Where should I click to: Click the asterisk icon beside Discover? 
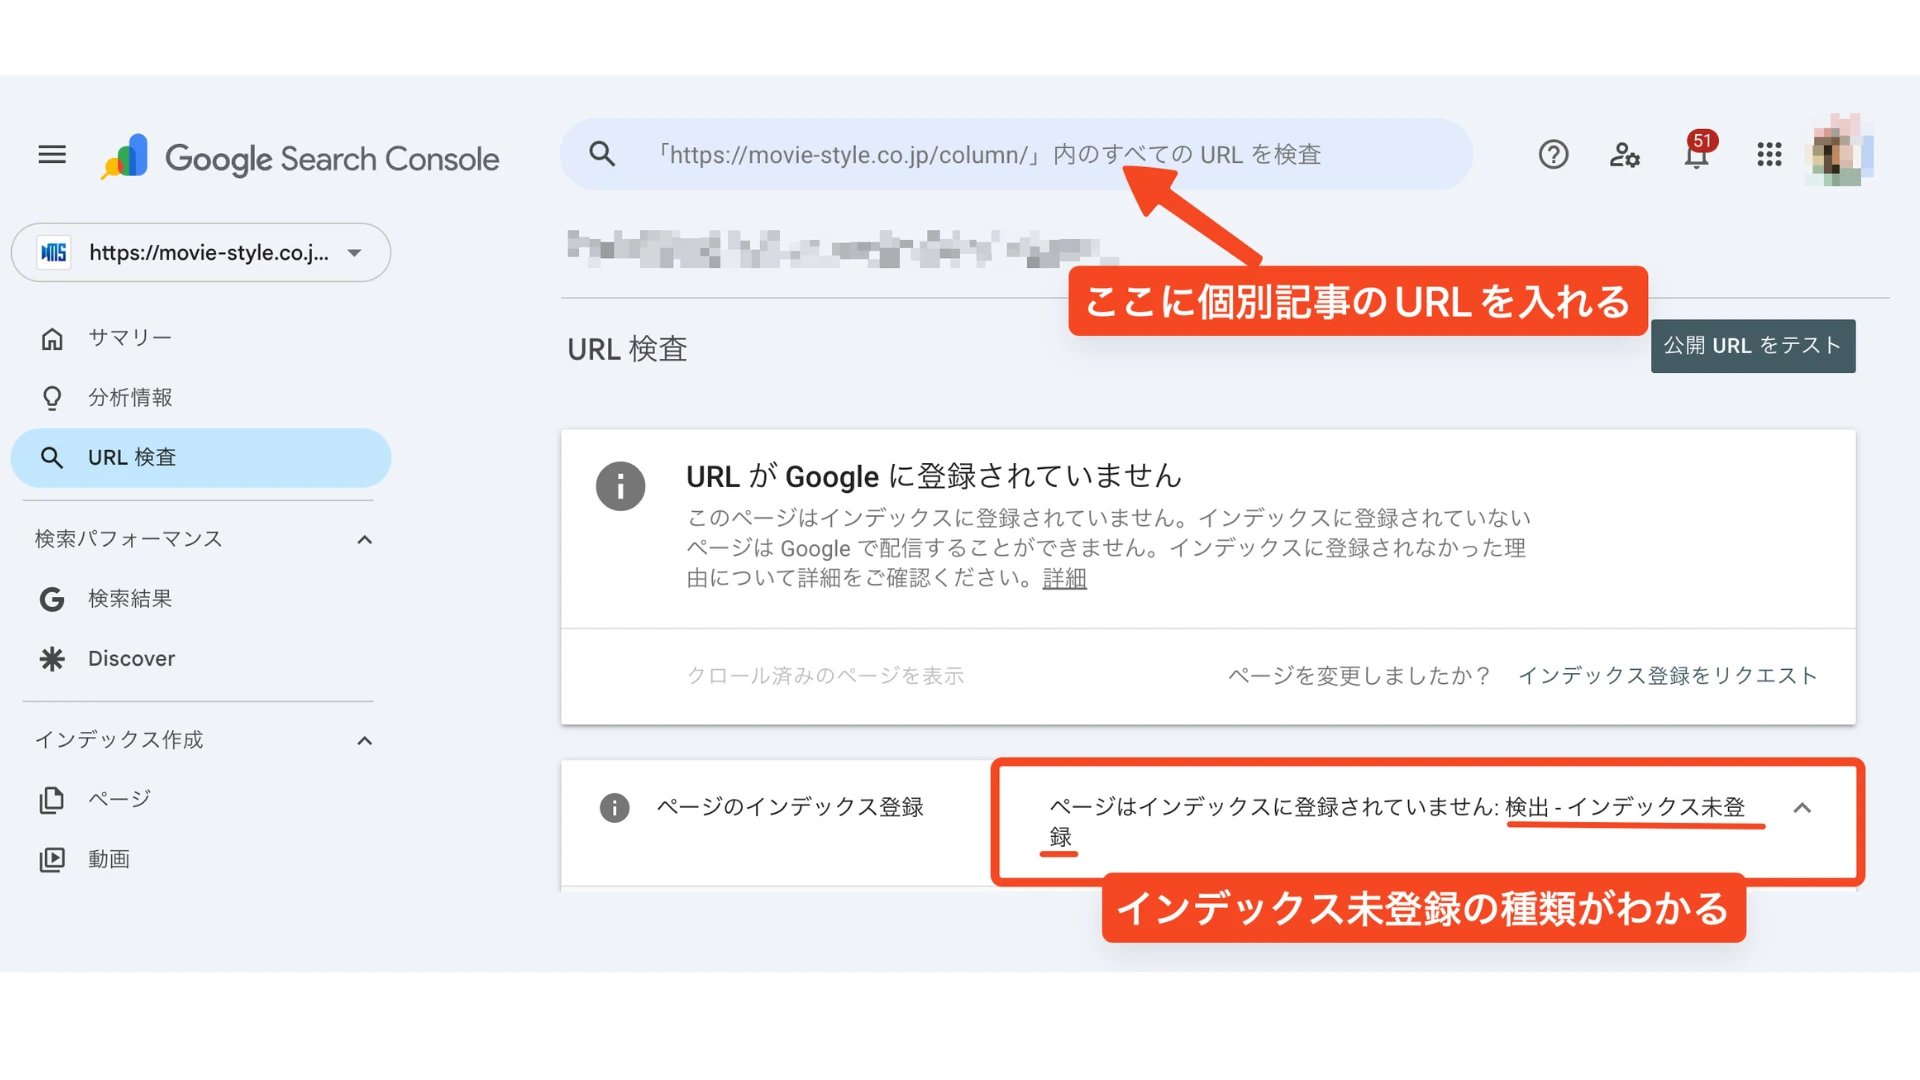click(x=52, y=659)
